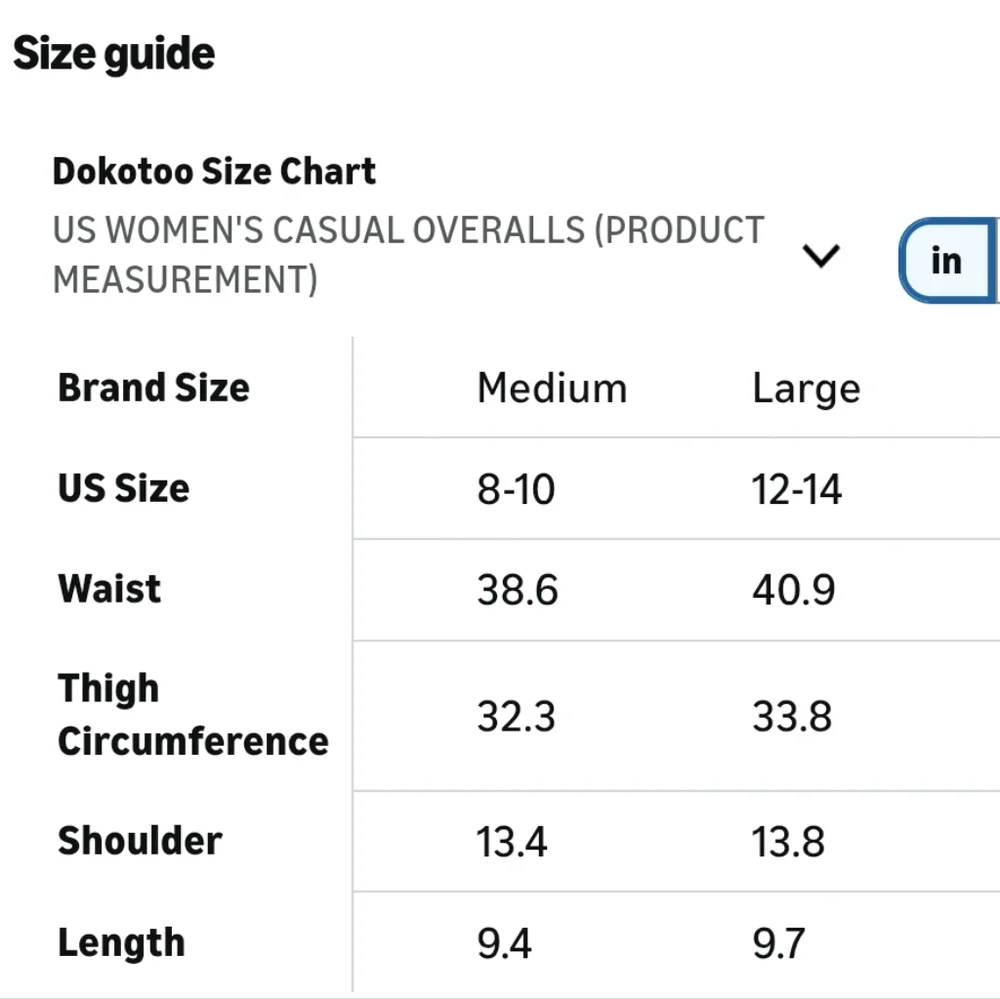
Task: Open the US Women's Casual Overalls selector
Action: coord(408,255)
